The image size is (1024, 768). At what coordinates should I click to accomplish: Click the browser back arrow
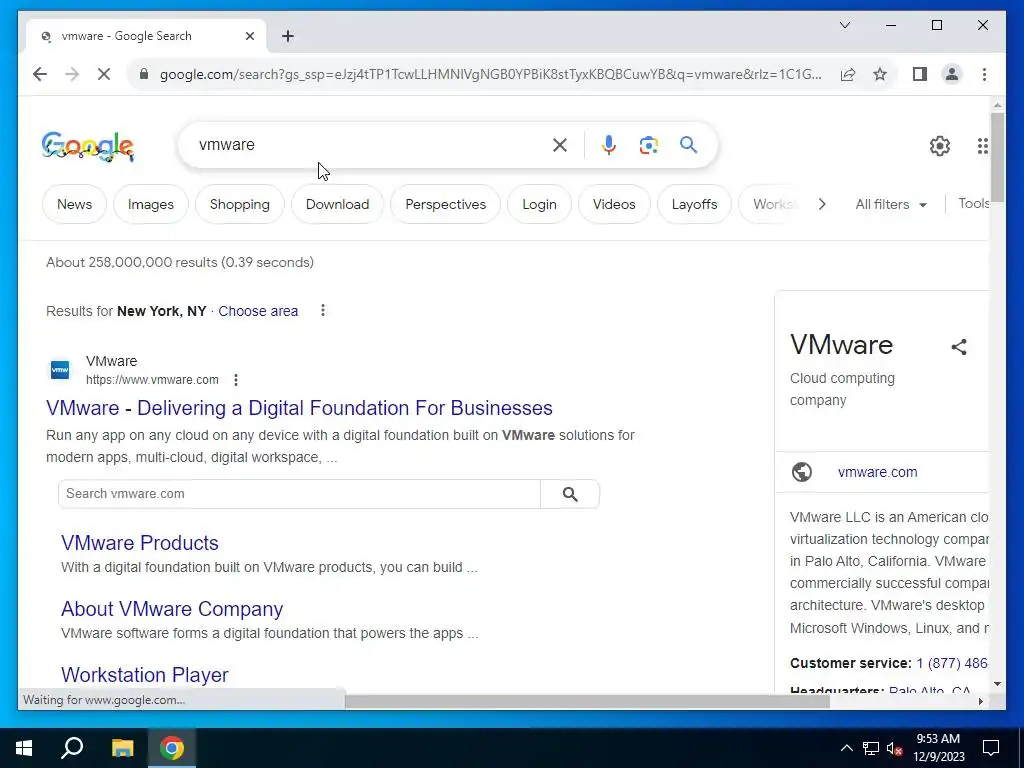[x=40, y=74]
